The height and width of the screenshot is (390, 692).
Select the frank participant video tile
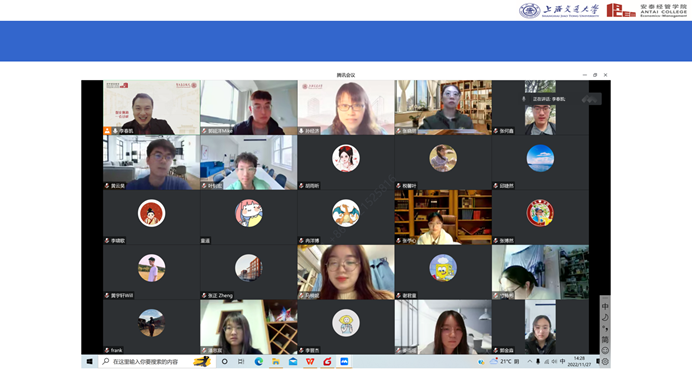point(151,327)
